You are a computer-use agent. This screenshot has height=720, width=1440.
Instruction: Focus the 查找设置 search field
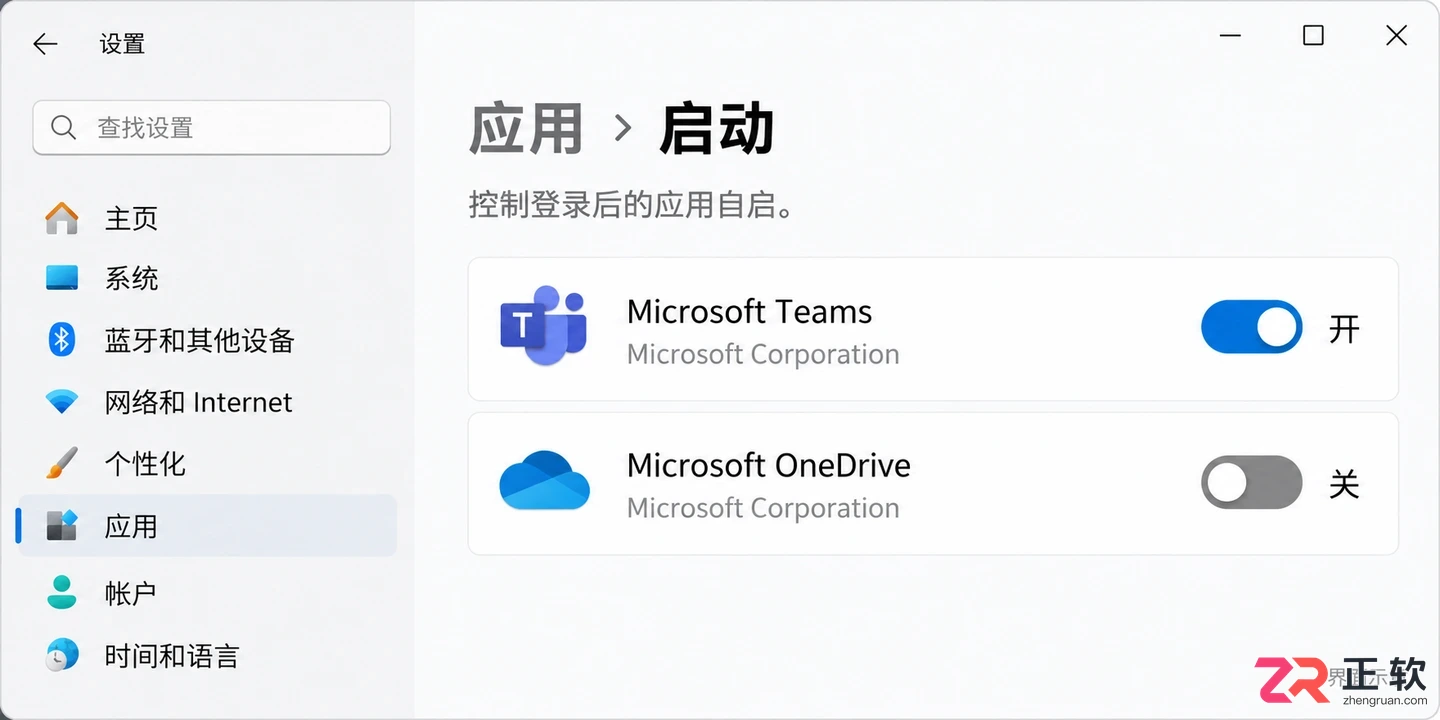click(x=211, y=128)
